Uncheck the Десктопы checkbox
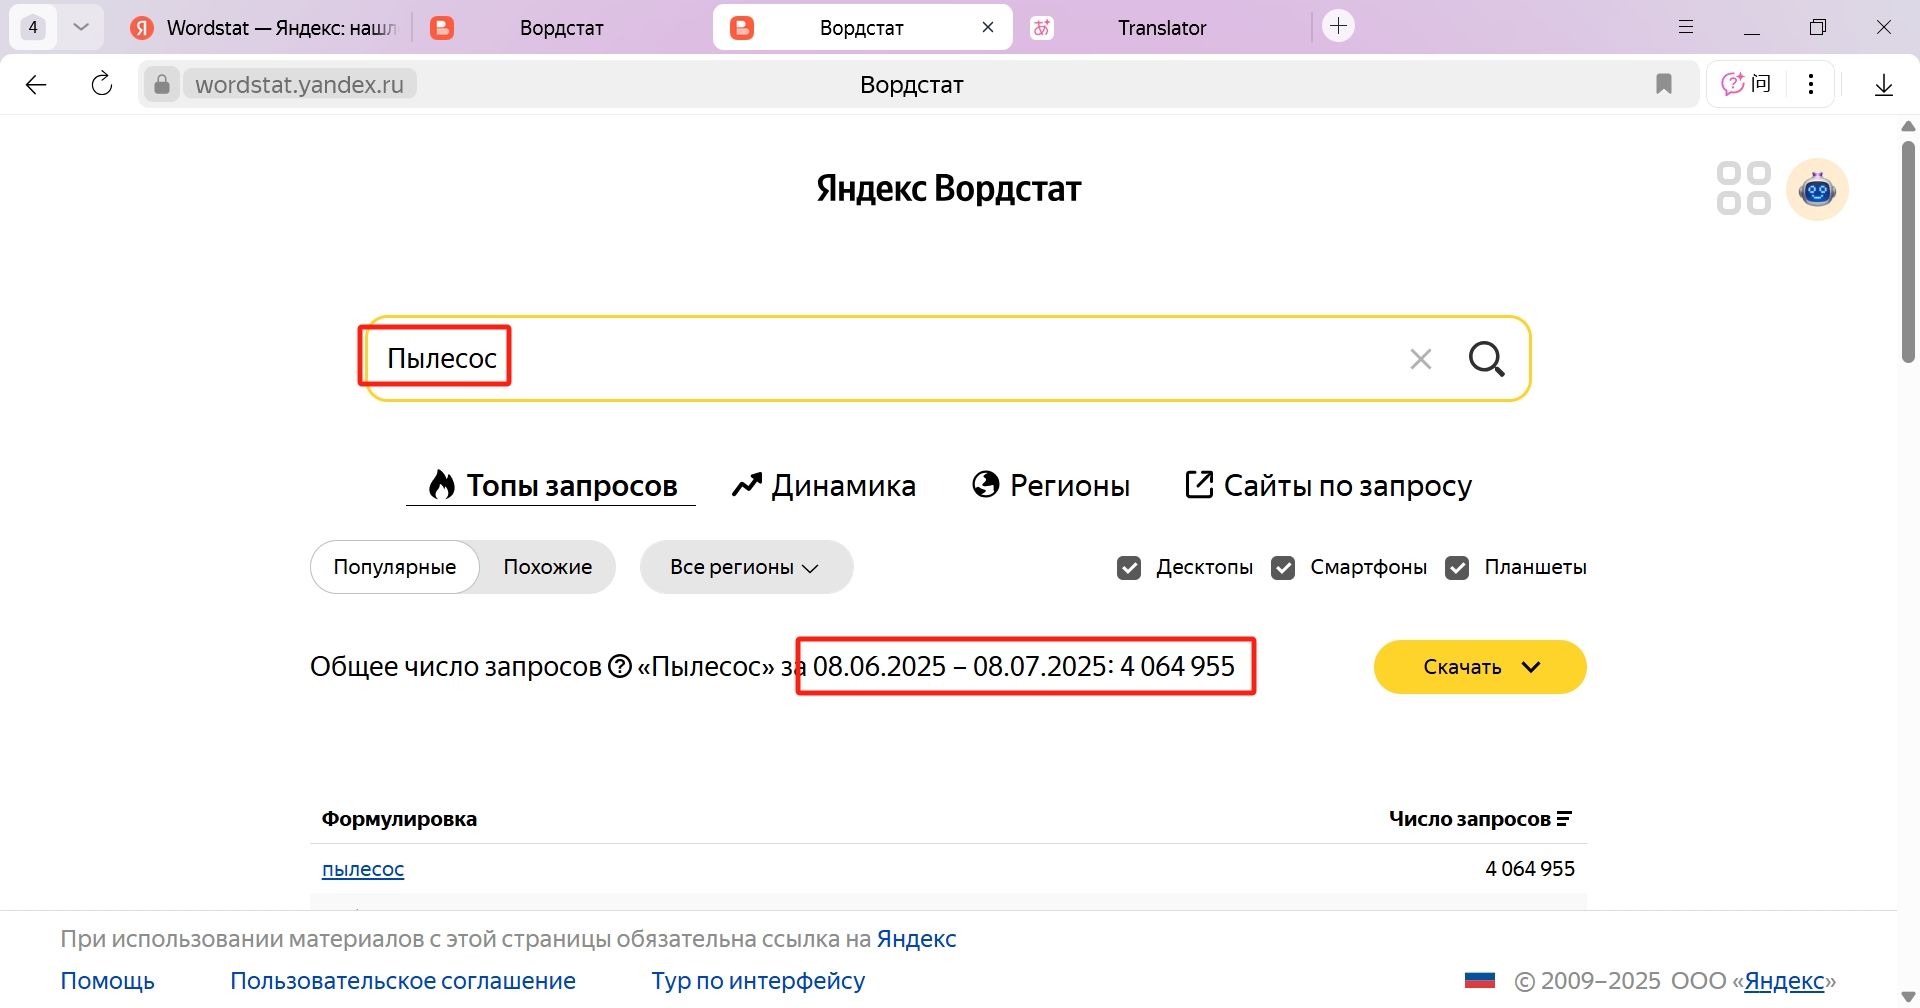 pos(1129,568)
